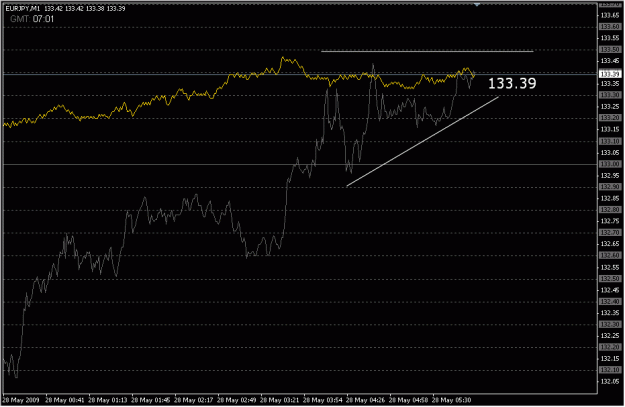Image resolution: width=625 pixels, height=407 pixels.
Task: Select the ascending white trend line
Action: click(423, 141)
